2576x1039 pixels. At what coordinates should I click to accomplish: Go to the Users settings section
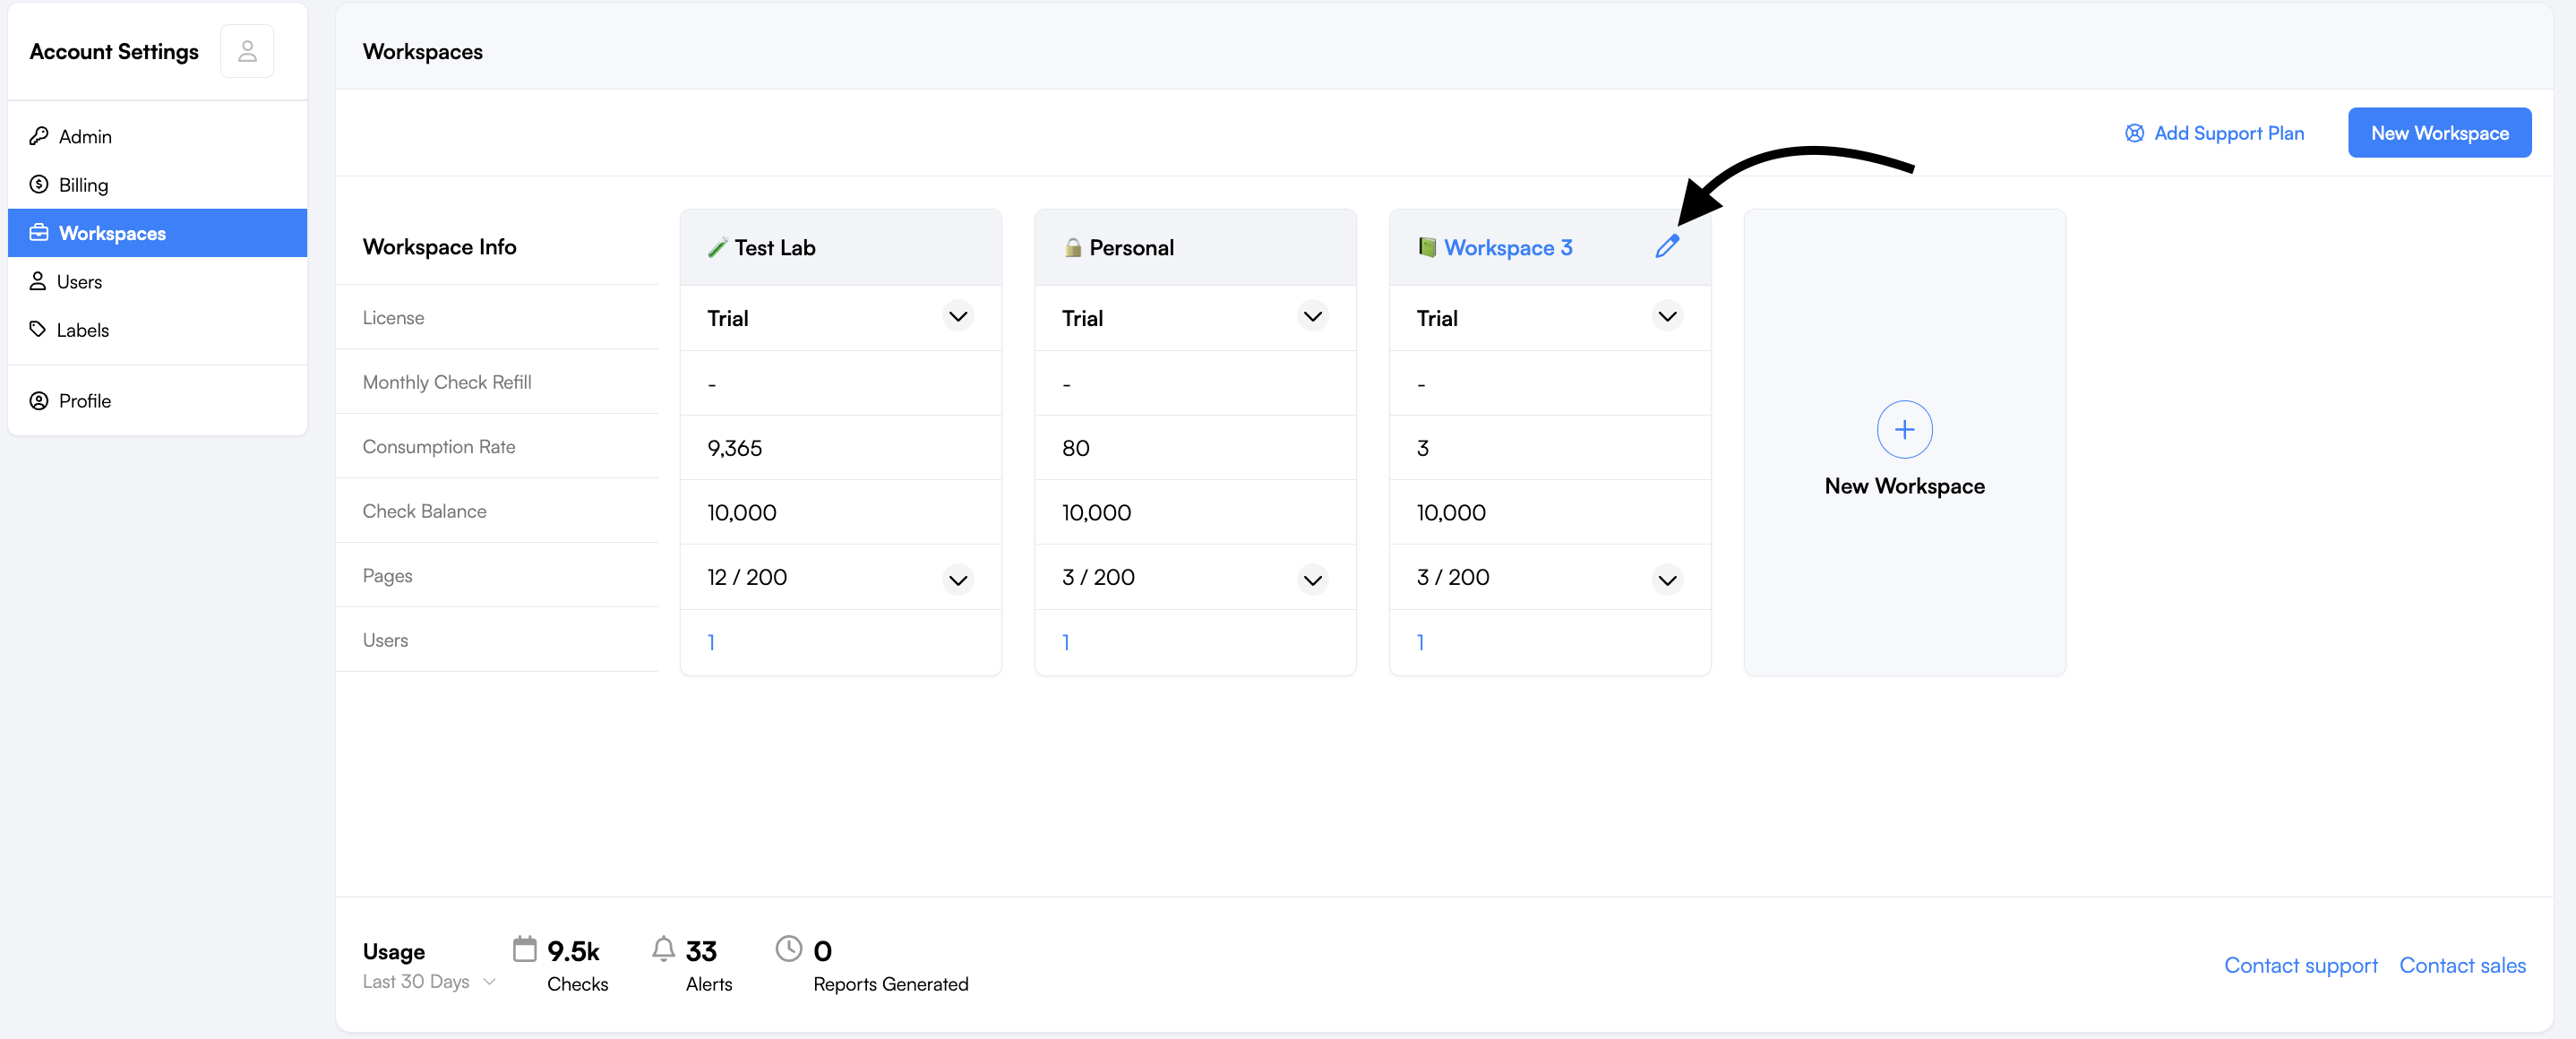tap(157, 281)
